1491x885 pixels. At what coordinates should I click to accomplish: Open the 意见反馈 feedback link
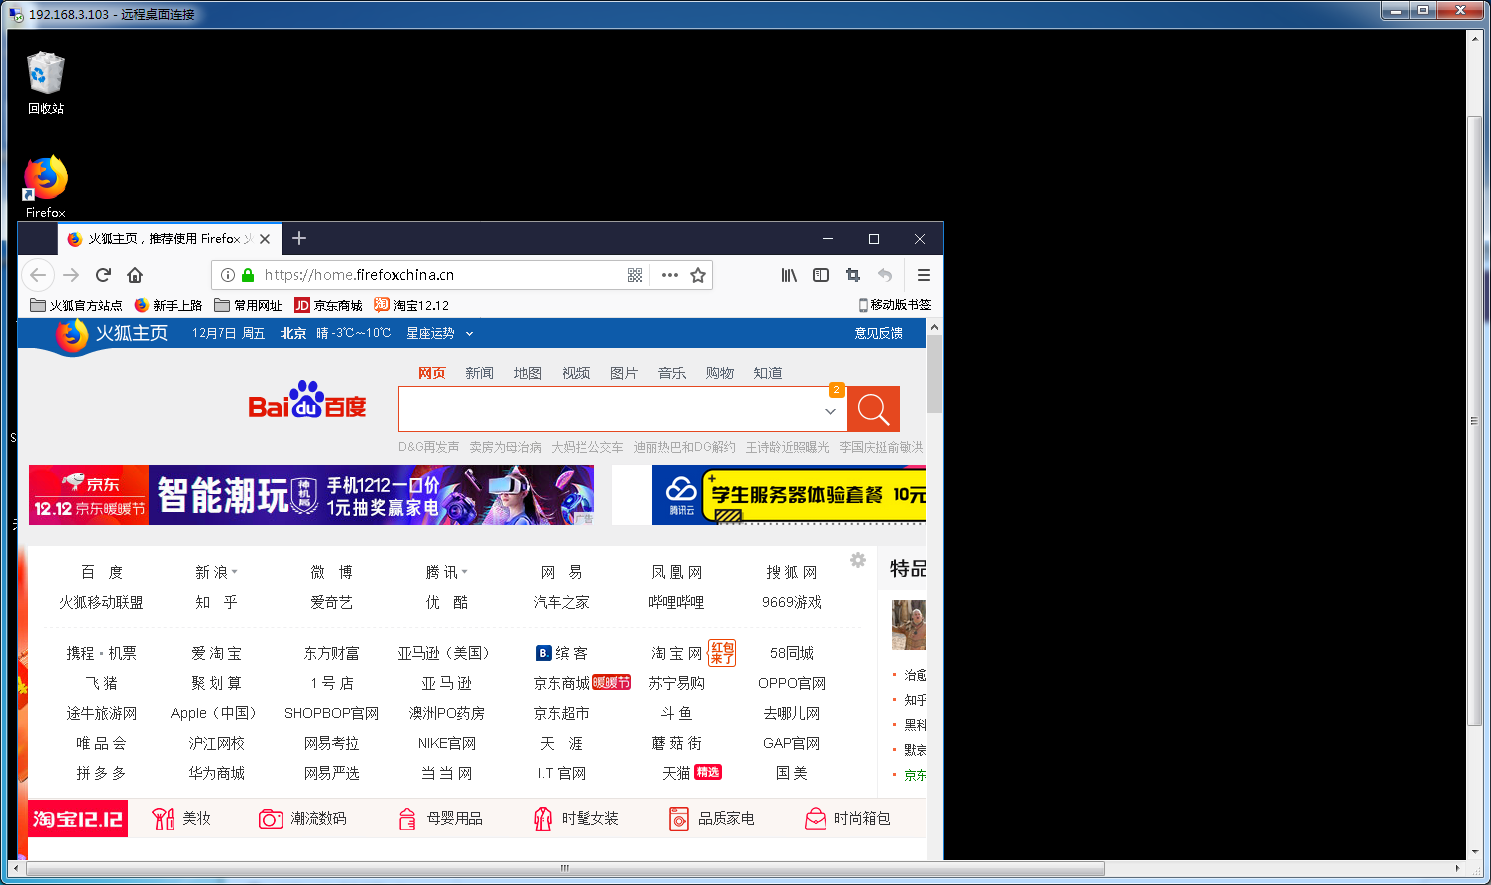[879, 333]
